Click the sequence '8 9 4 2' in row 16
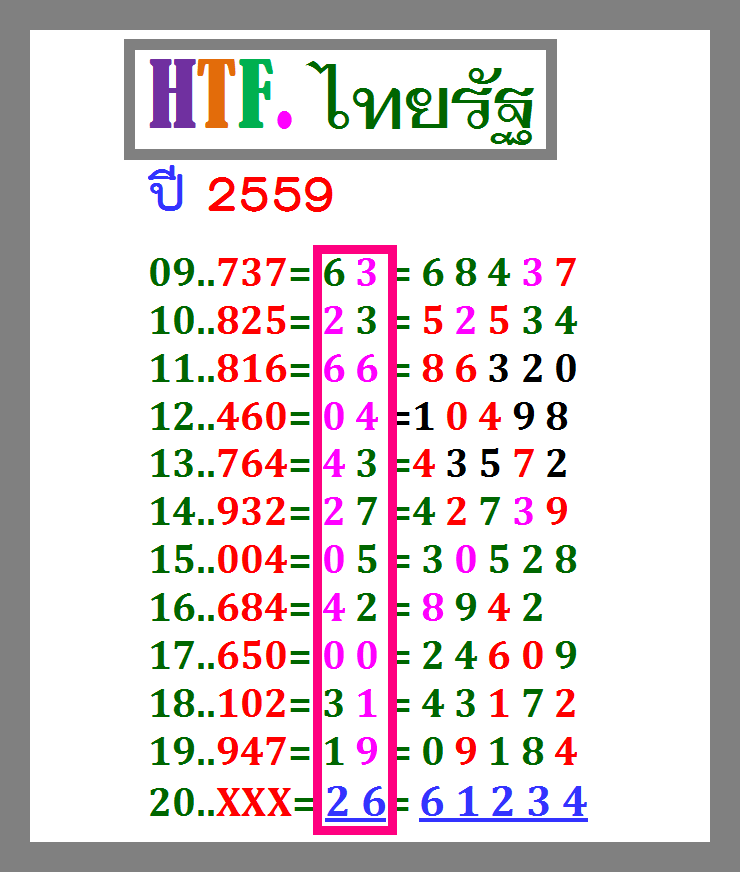Viewport: 740px width, 872px height. [x=483, y=607]
